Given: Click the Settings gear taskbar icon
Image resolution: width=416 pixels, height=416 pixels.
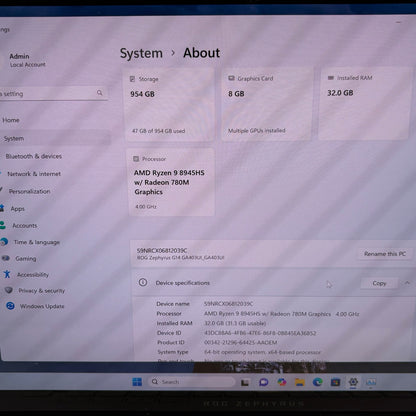Looking at the screenshot, I should tap(353, 381).
